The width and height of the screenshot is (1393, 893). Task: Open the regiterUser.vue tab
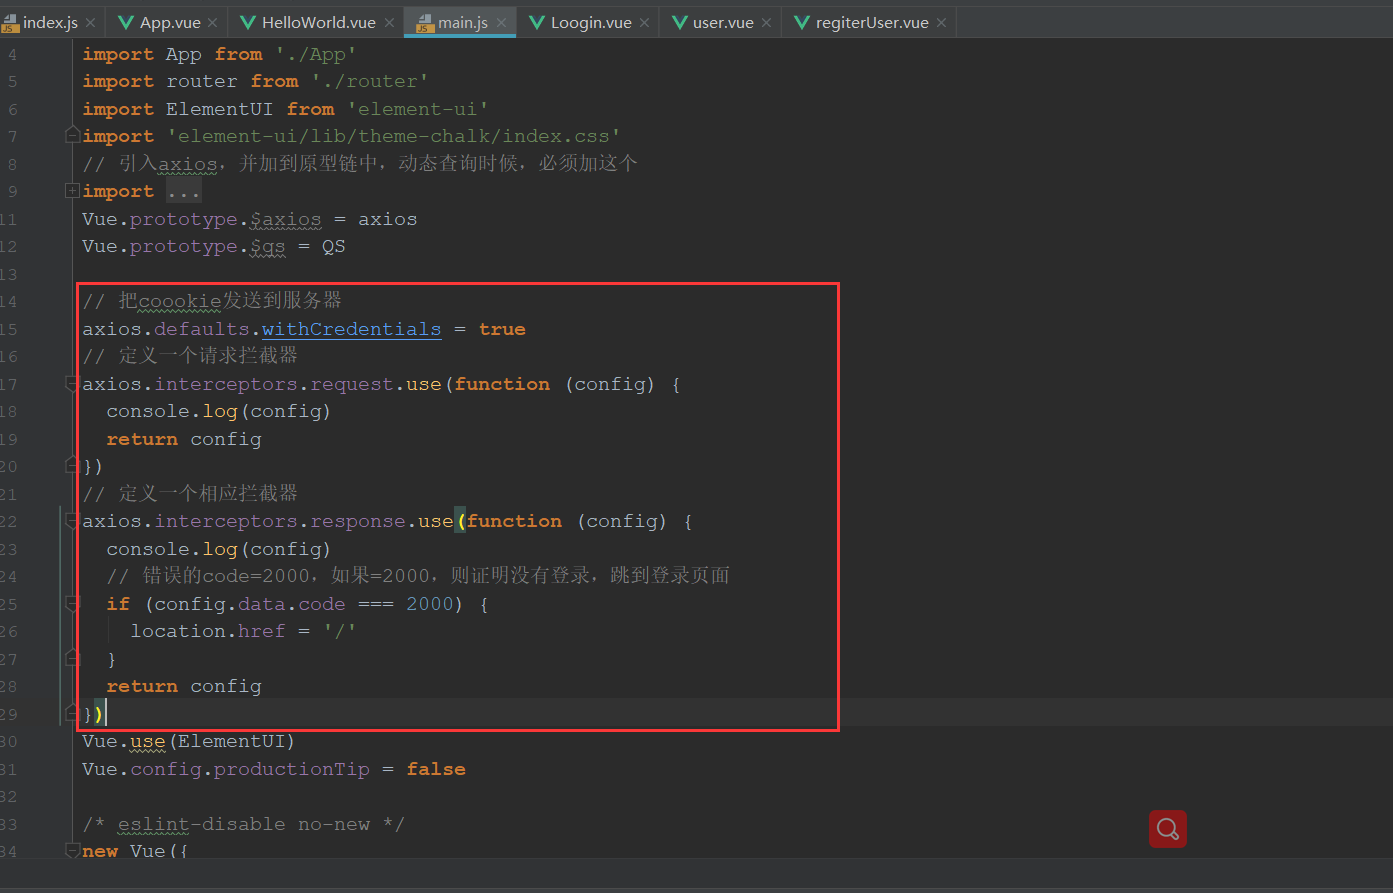(x=870, y=22)
